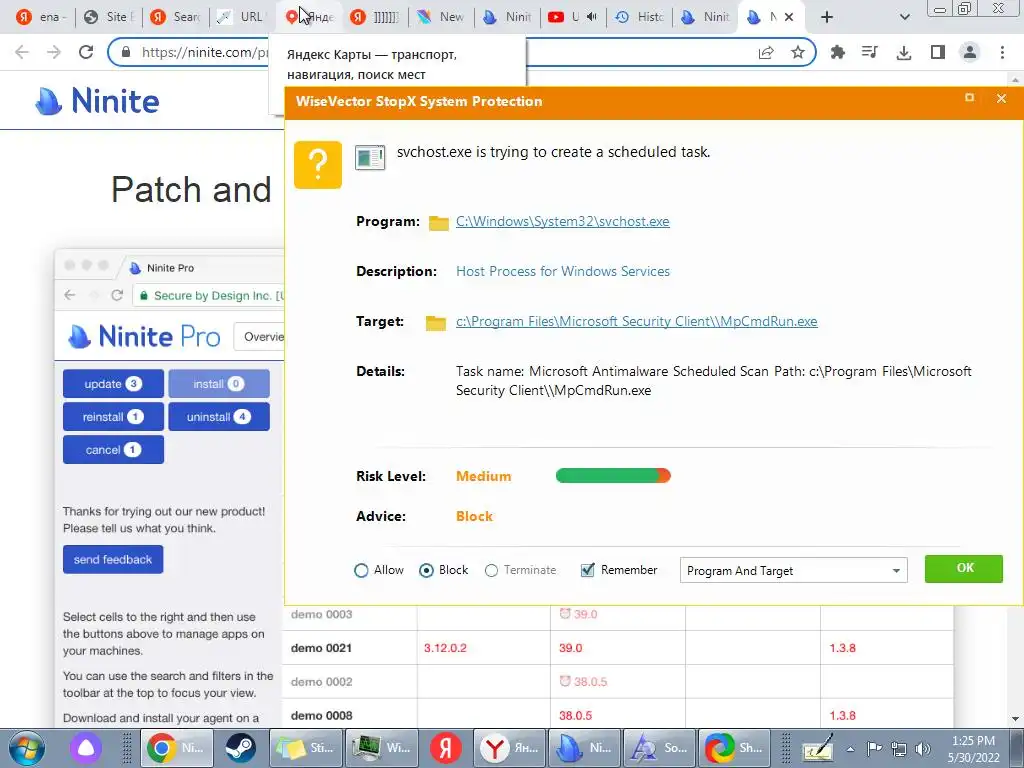The width and height of the screenshot is (1024, 768).
Task: Select the Block radio option
Action: tap(426, 570)
